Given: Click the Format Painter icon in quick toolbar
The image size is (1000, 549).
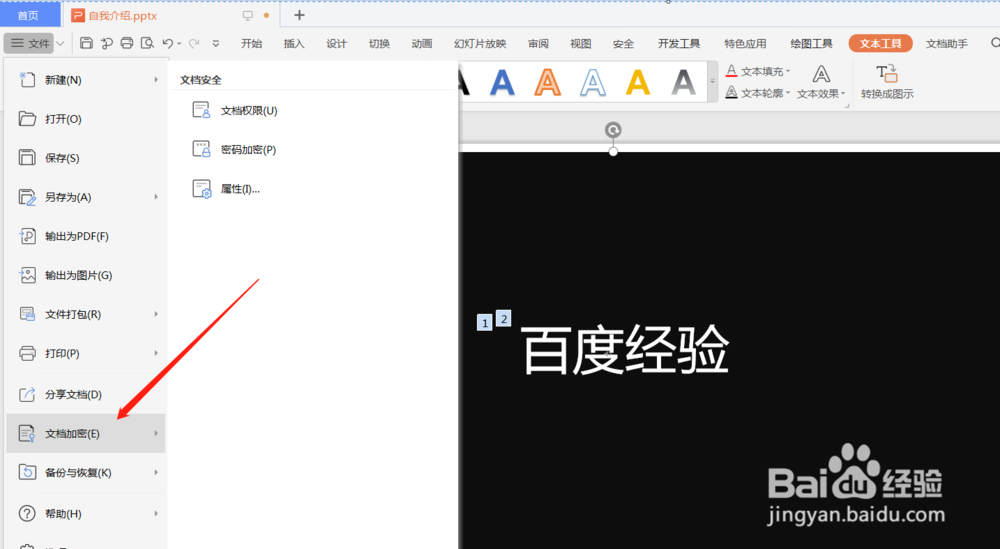Looking at the screenshot, I should point(107,43).
